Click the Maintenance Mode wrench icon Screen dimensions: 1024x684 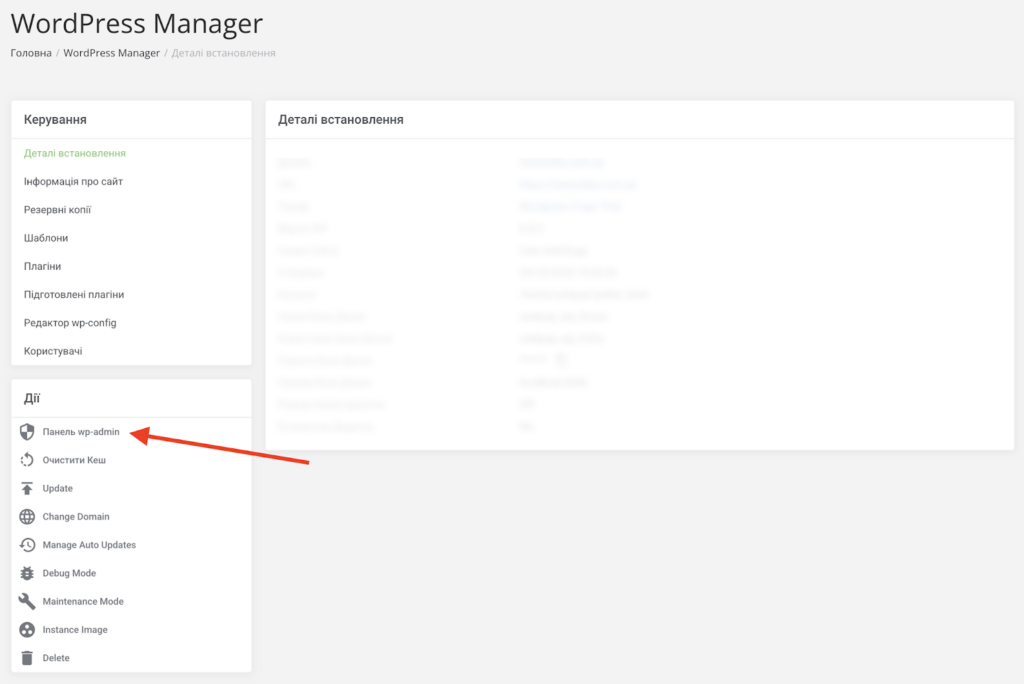click(27, 601)
